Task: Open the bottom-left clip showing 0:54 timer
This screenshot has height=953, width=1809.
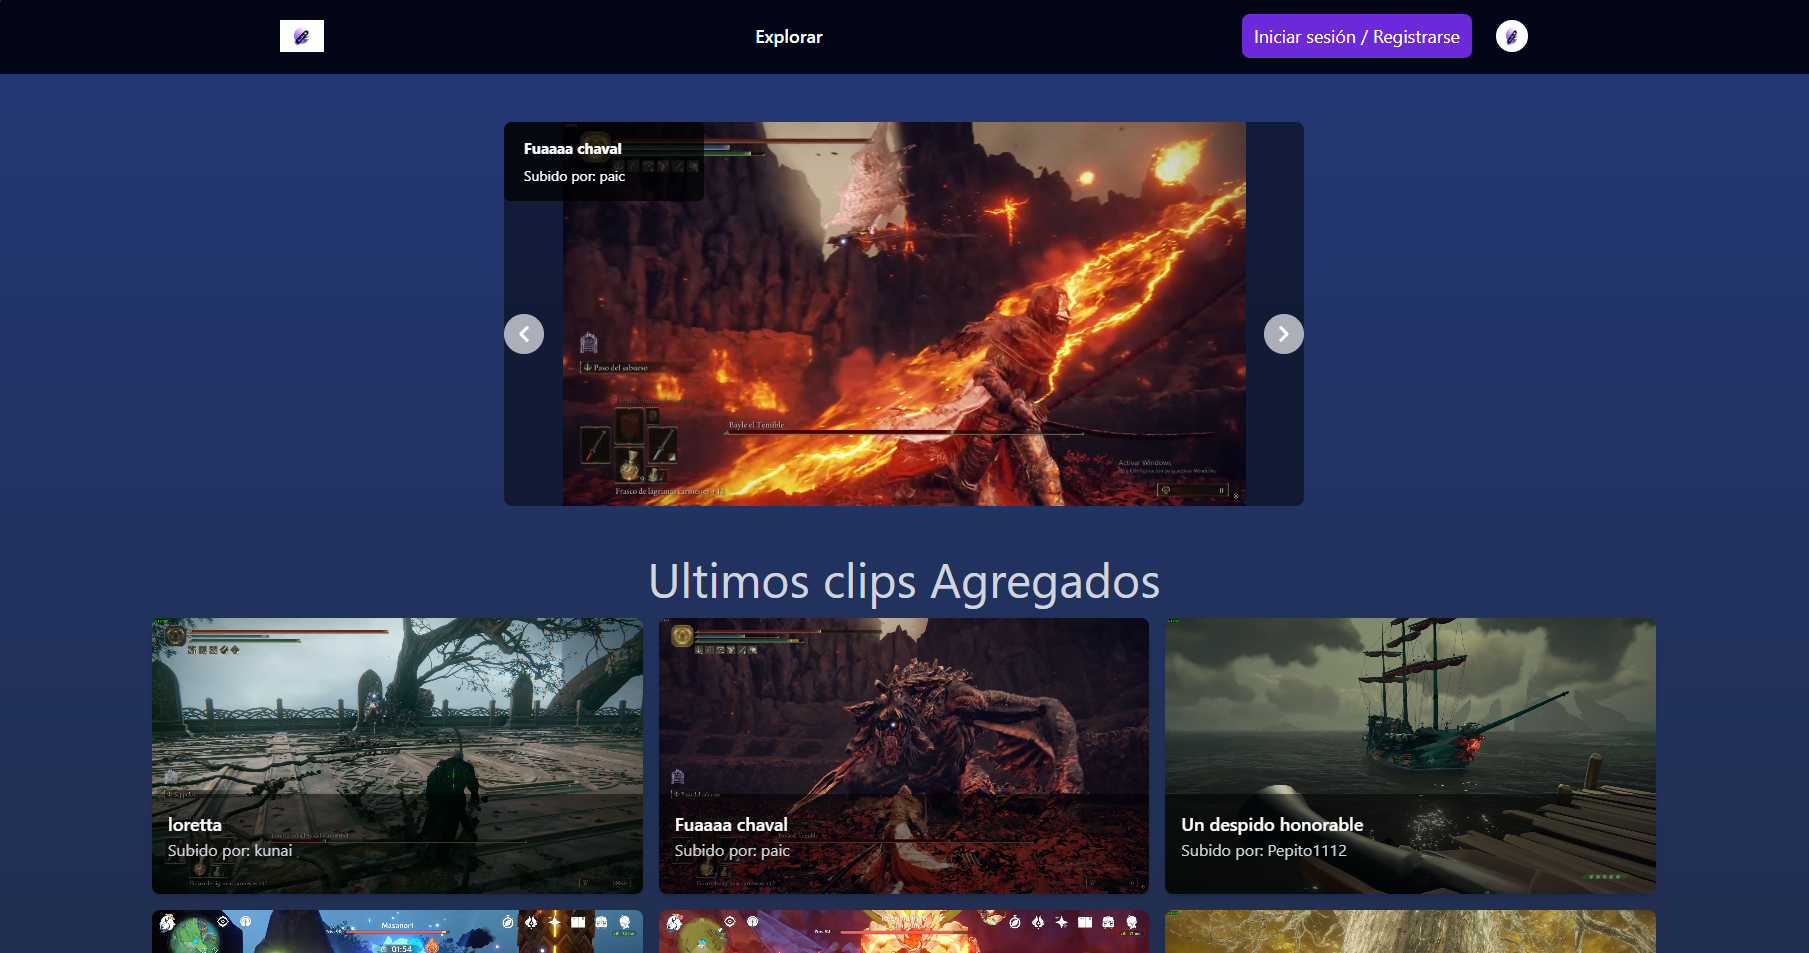Action: pos(397,932)
